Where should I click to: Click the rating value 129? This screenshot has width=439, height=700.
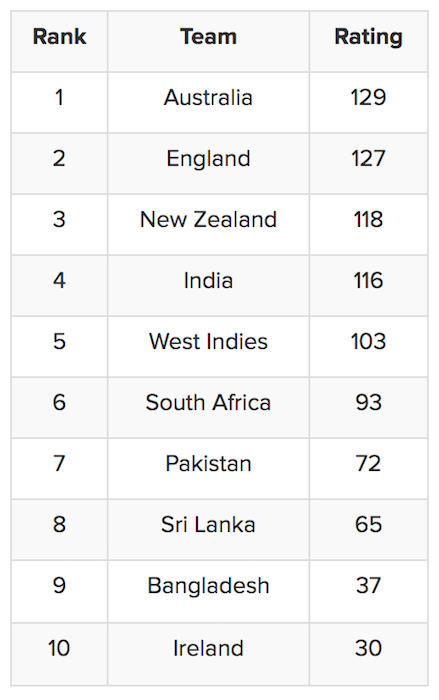point(368,97)
